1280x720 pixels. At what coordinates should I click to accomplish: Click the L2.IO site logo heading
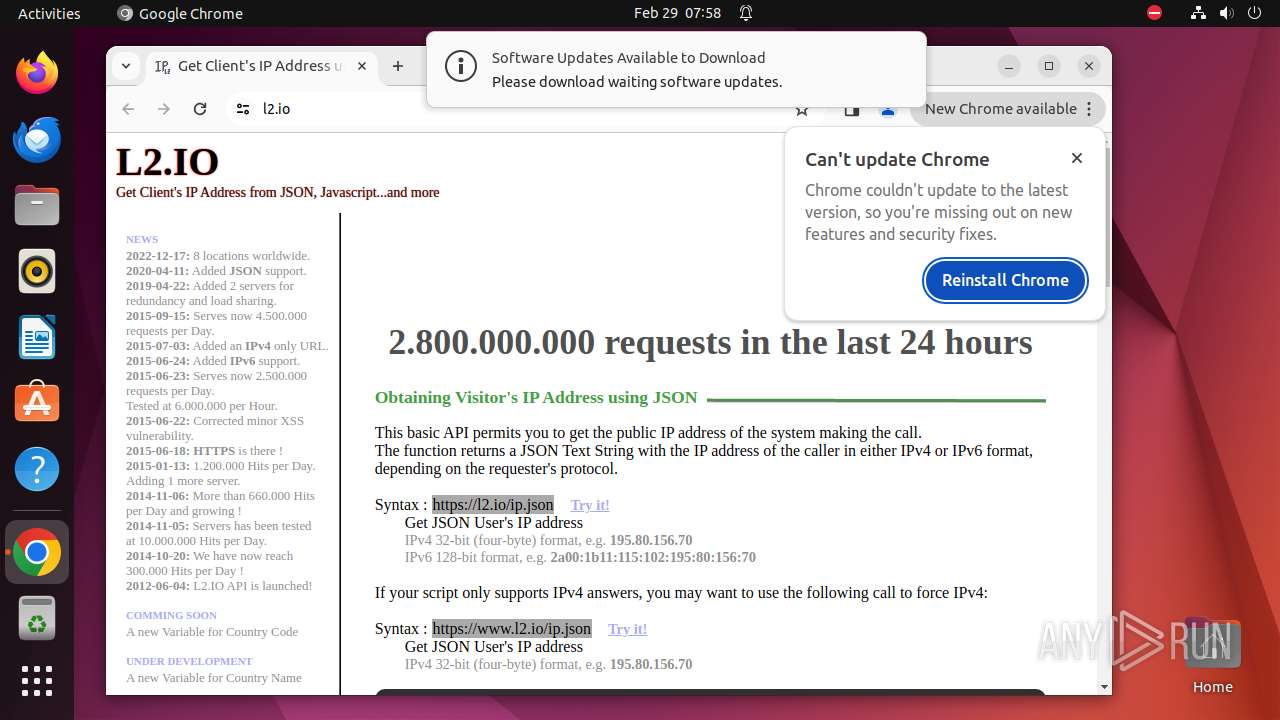coord(167,161)
